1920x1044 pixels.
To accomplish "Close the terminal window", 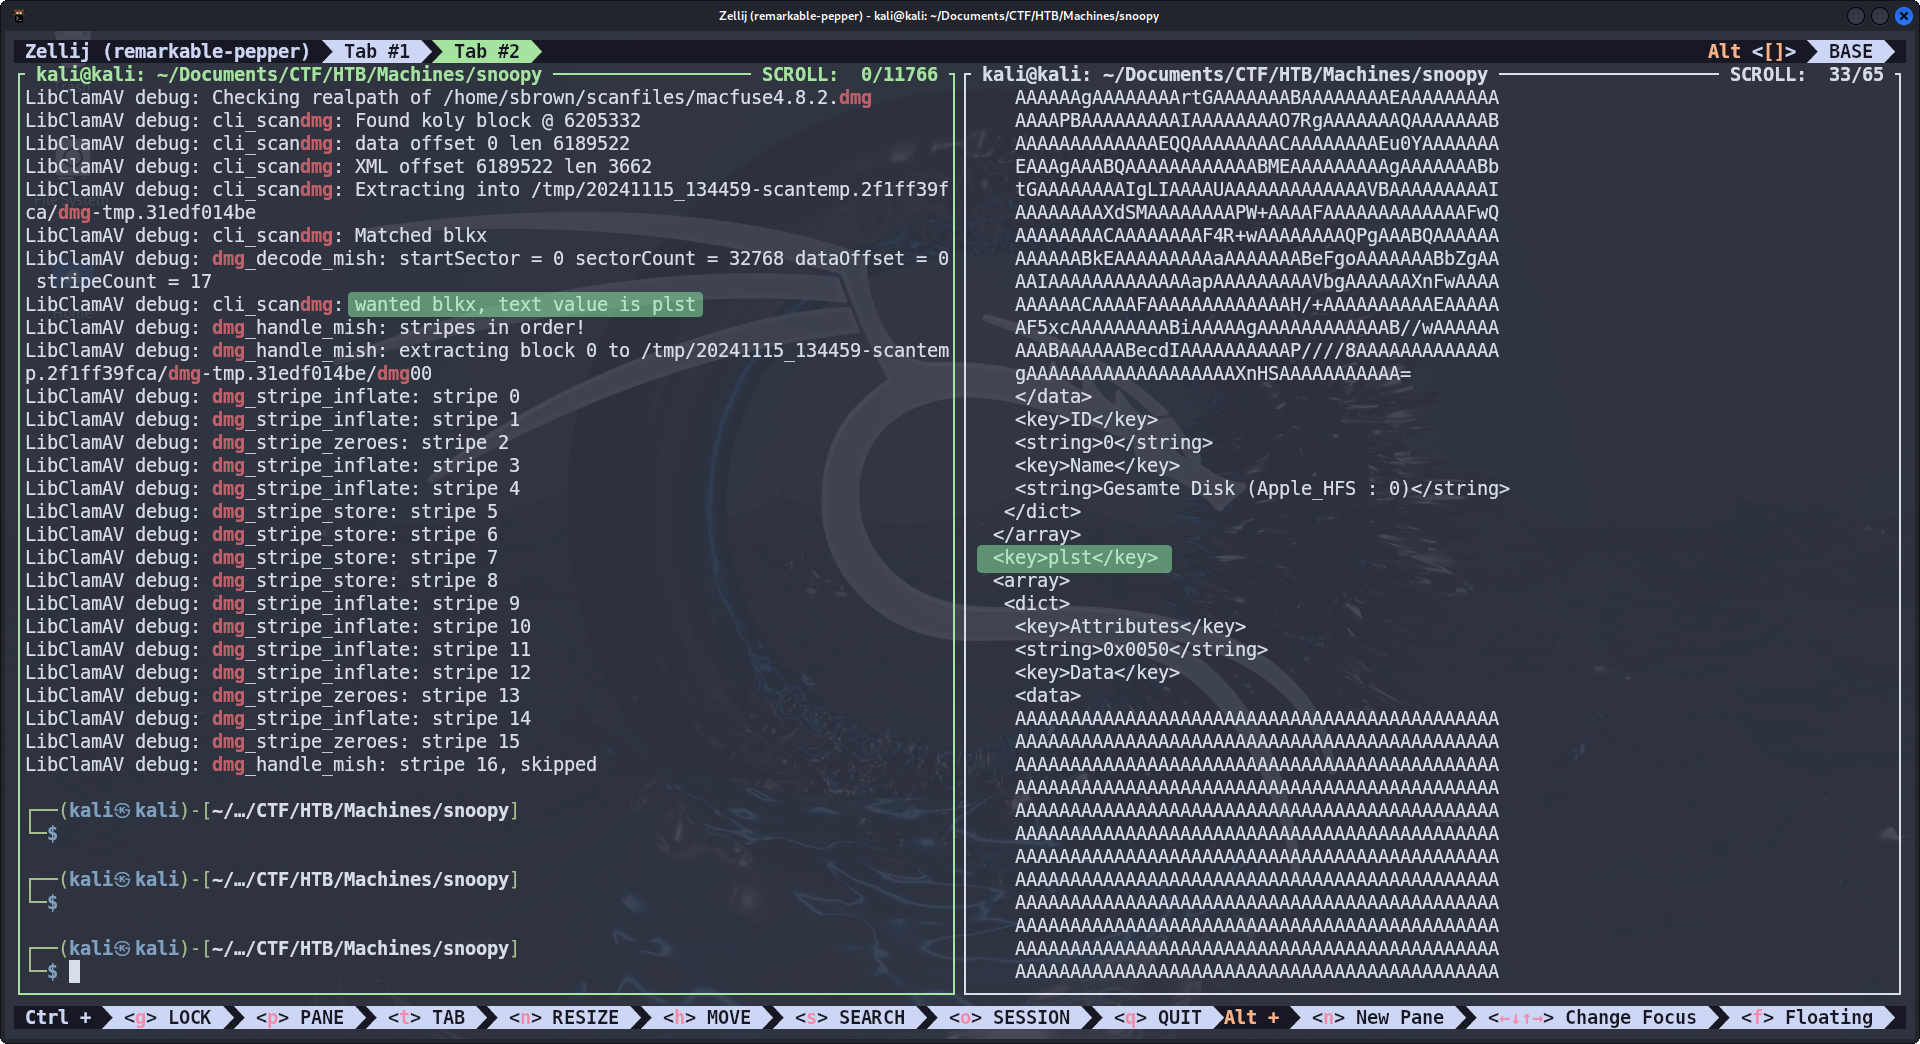I will [1903, 16].
